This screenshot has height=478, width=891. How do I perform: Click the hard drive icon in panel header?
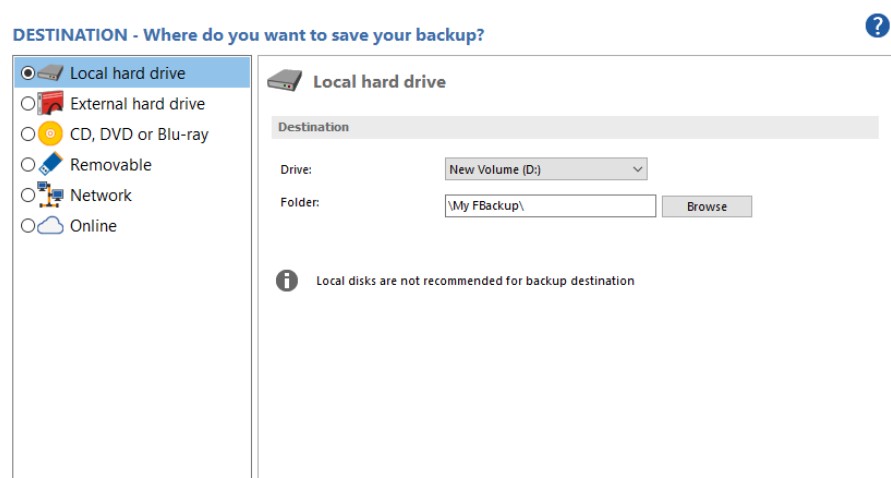[x=285, y=82]
